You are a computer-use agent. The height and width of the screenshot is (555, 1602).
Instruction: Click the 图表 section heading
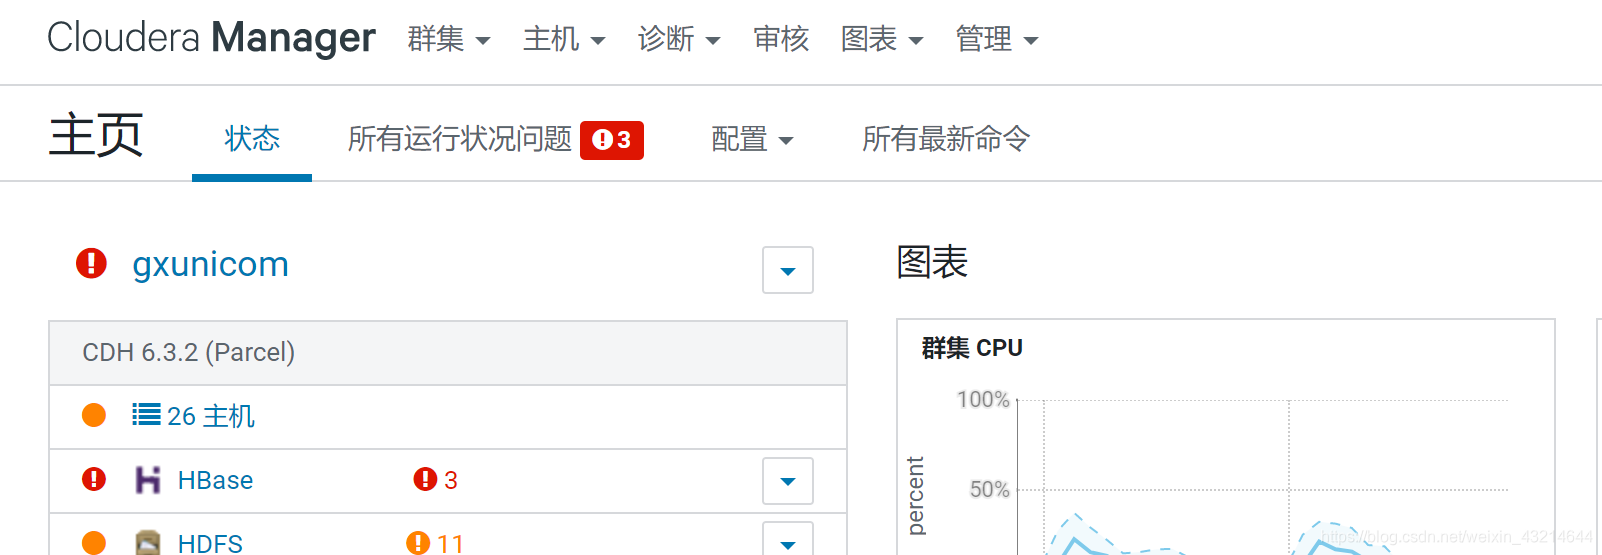(x=932, y=262)
